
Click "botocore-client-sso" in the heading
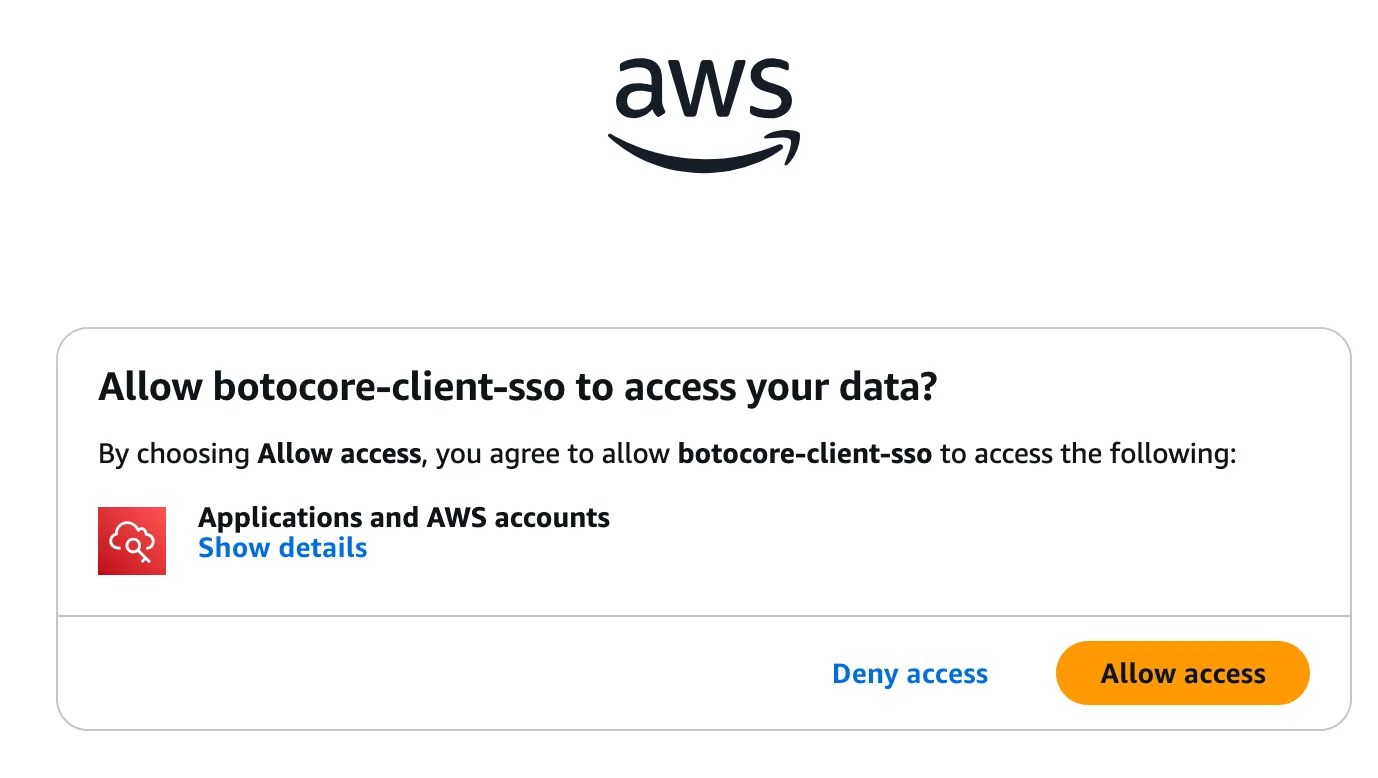click(390, 388)
